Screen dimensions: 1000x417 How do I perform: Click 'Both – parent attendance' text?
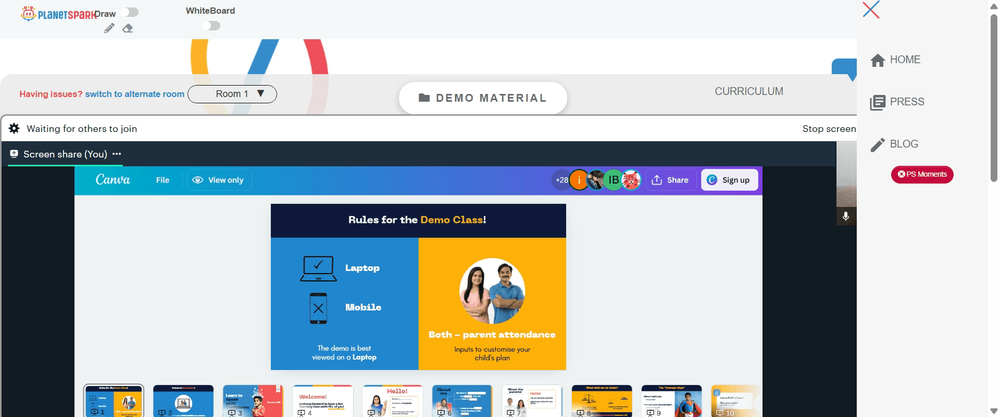[x=492, y=334]
